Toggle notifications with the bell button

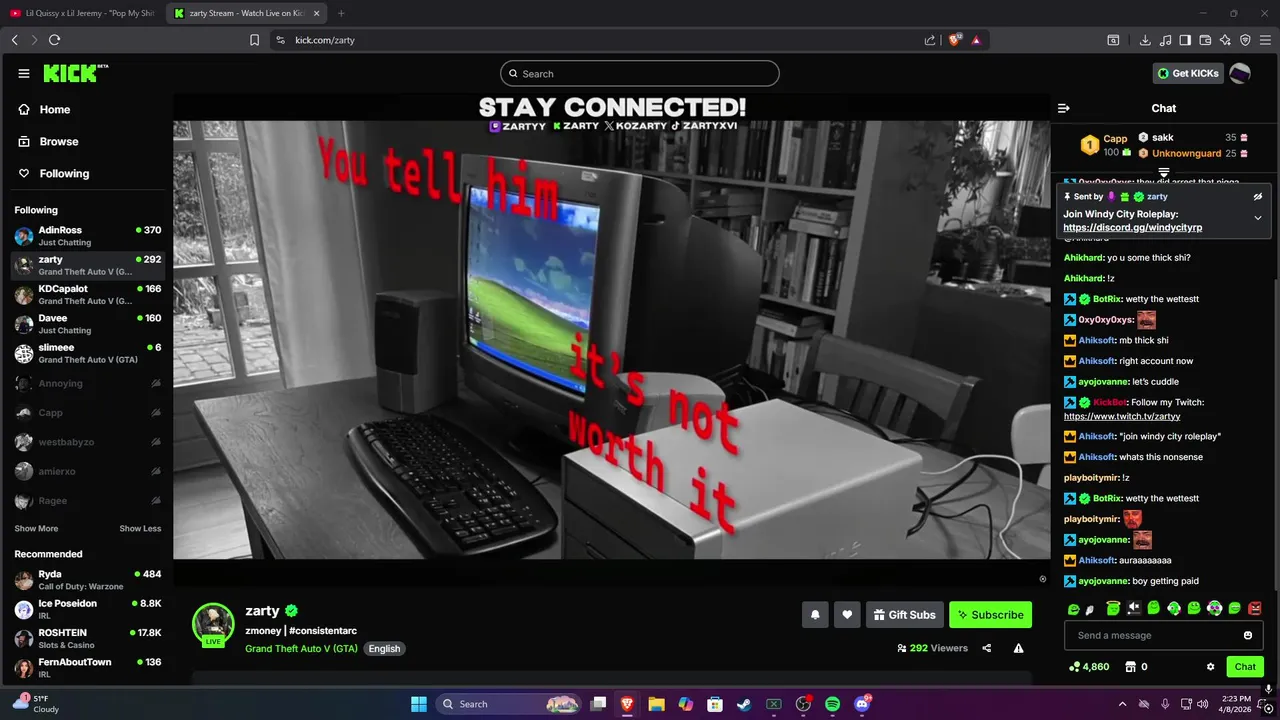(815, 615)
